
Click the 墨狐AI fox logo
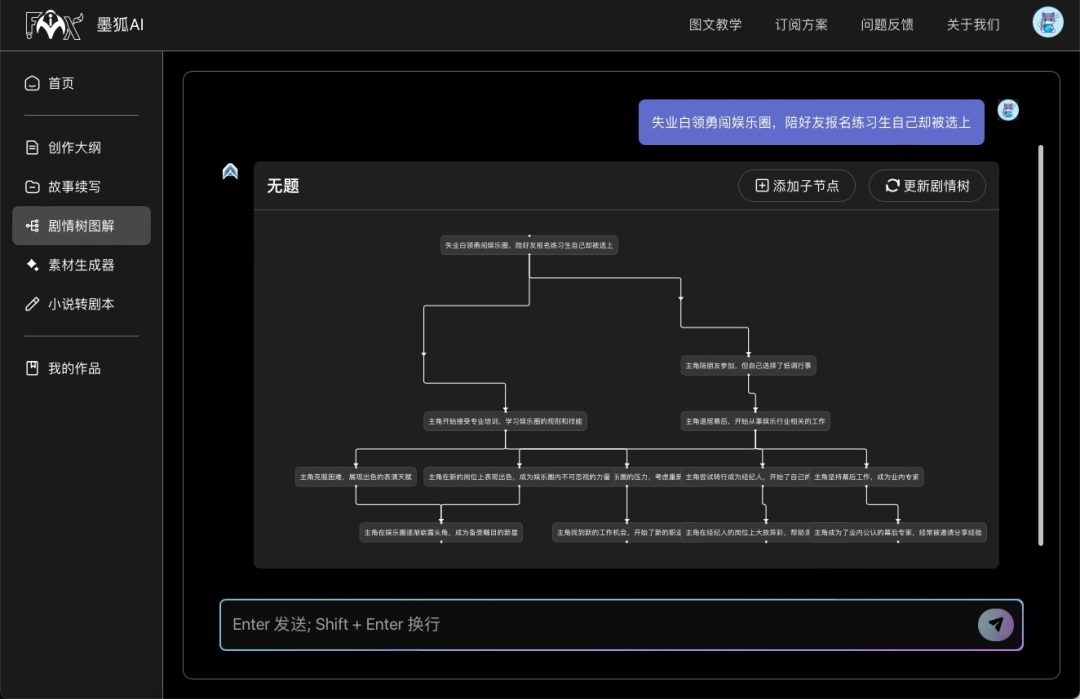click(53, 24)
